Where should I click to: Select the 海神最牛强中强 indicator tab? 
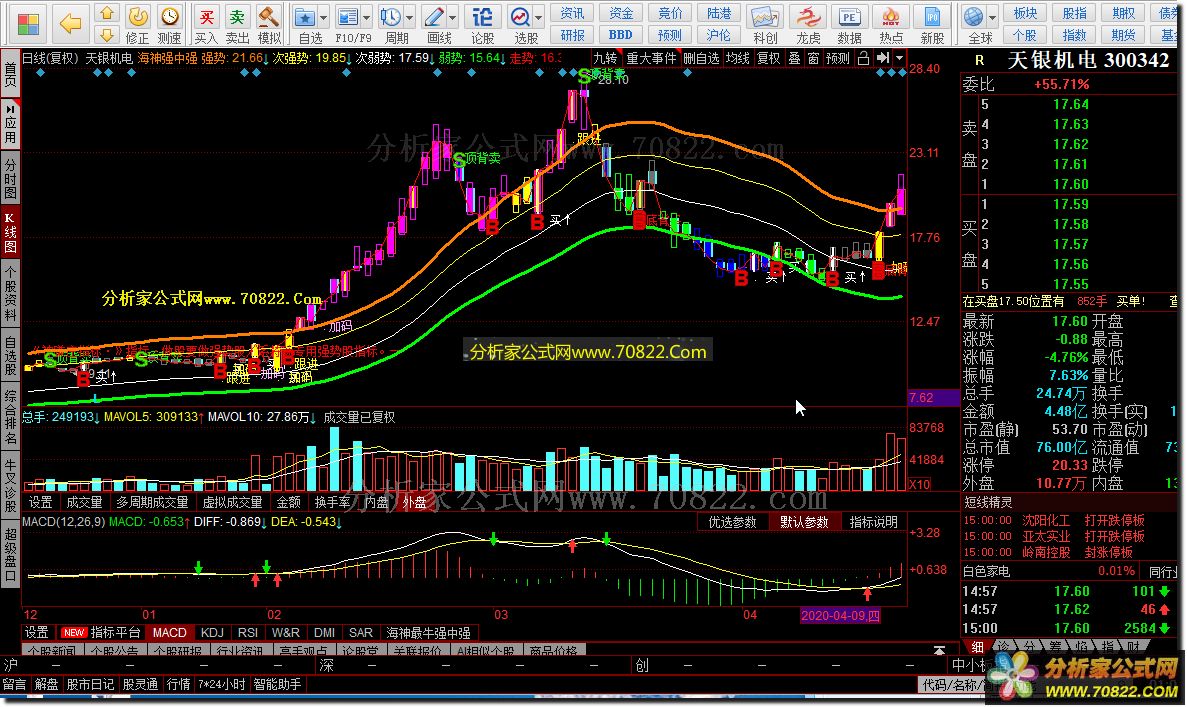(x=428, y=633)
